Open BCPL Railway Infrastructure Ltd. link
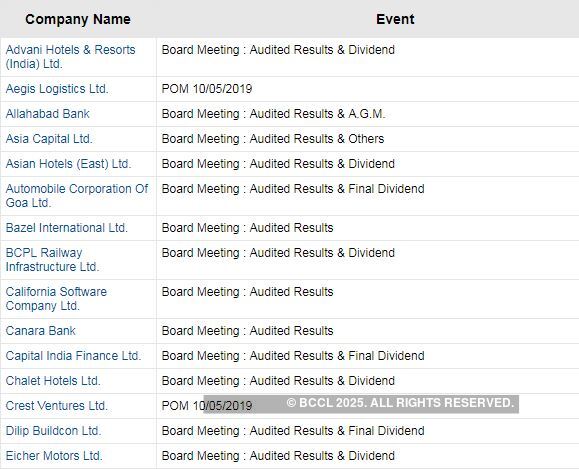Viewport: 579px width, 469px height. pos(52,260)
